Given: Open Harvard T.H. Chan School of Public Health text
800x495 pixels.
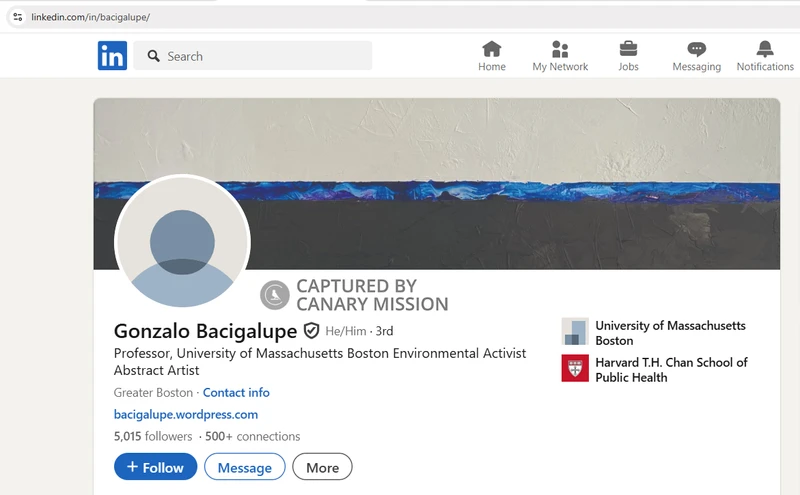Looking at the screenshot, I should (671, 369).
